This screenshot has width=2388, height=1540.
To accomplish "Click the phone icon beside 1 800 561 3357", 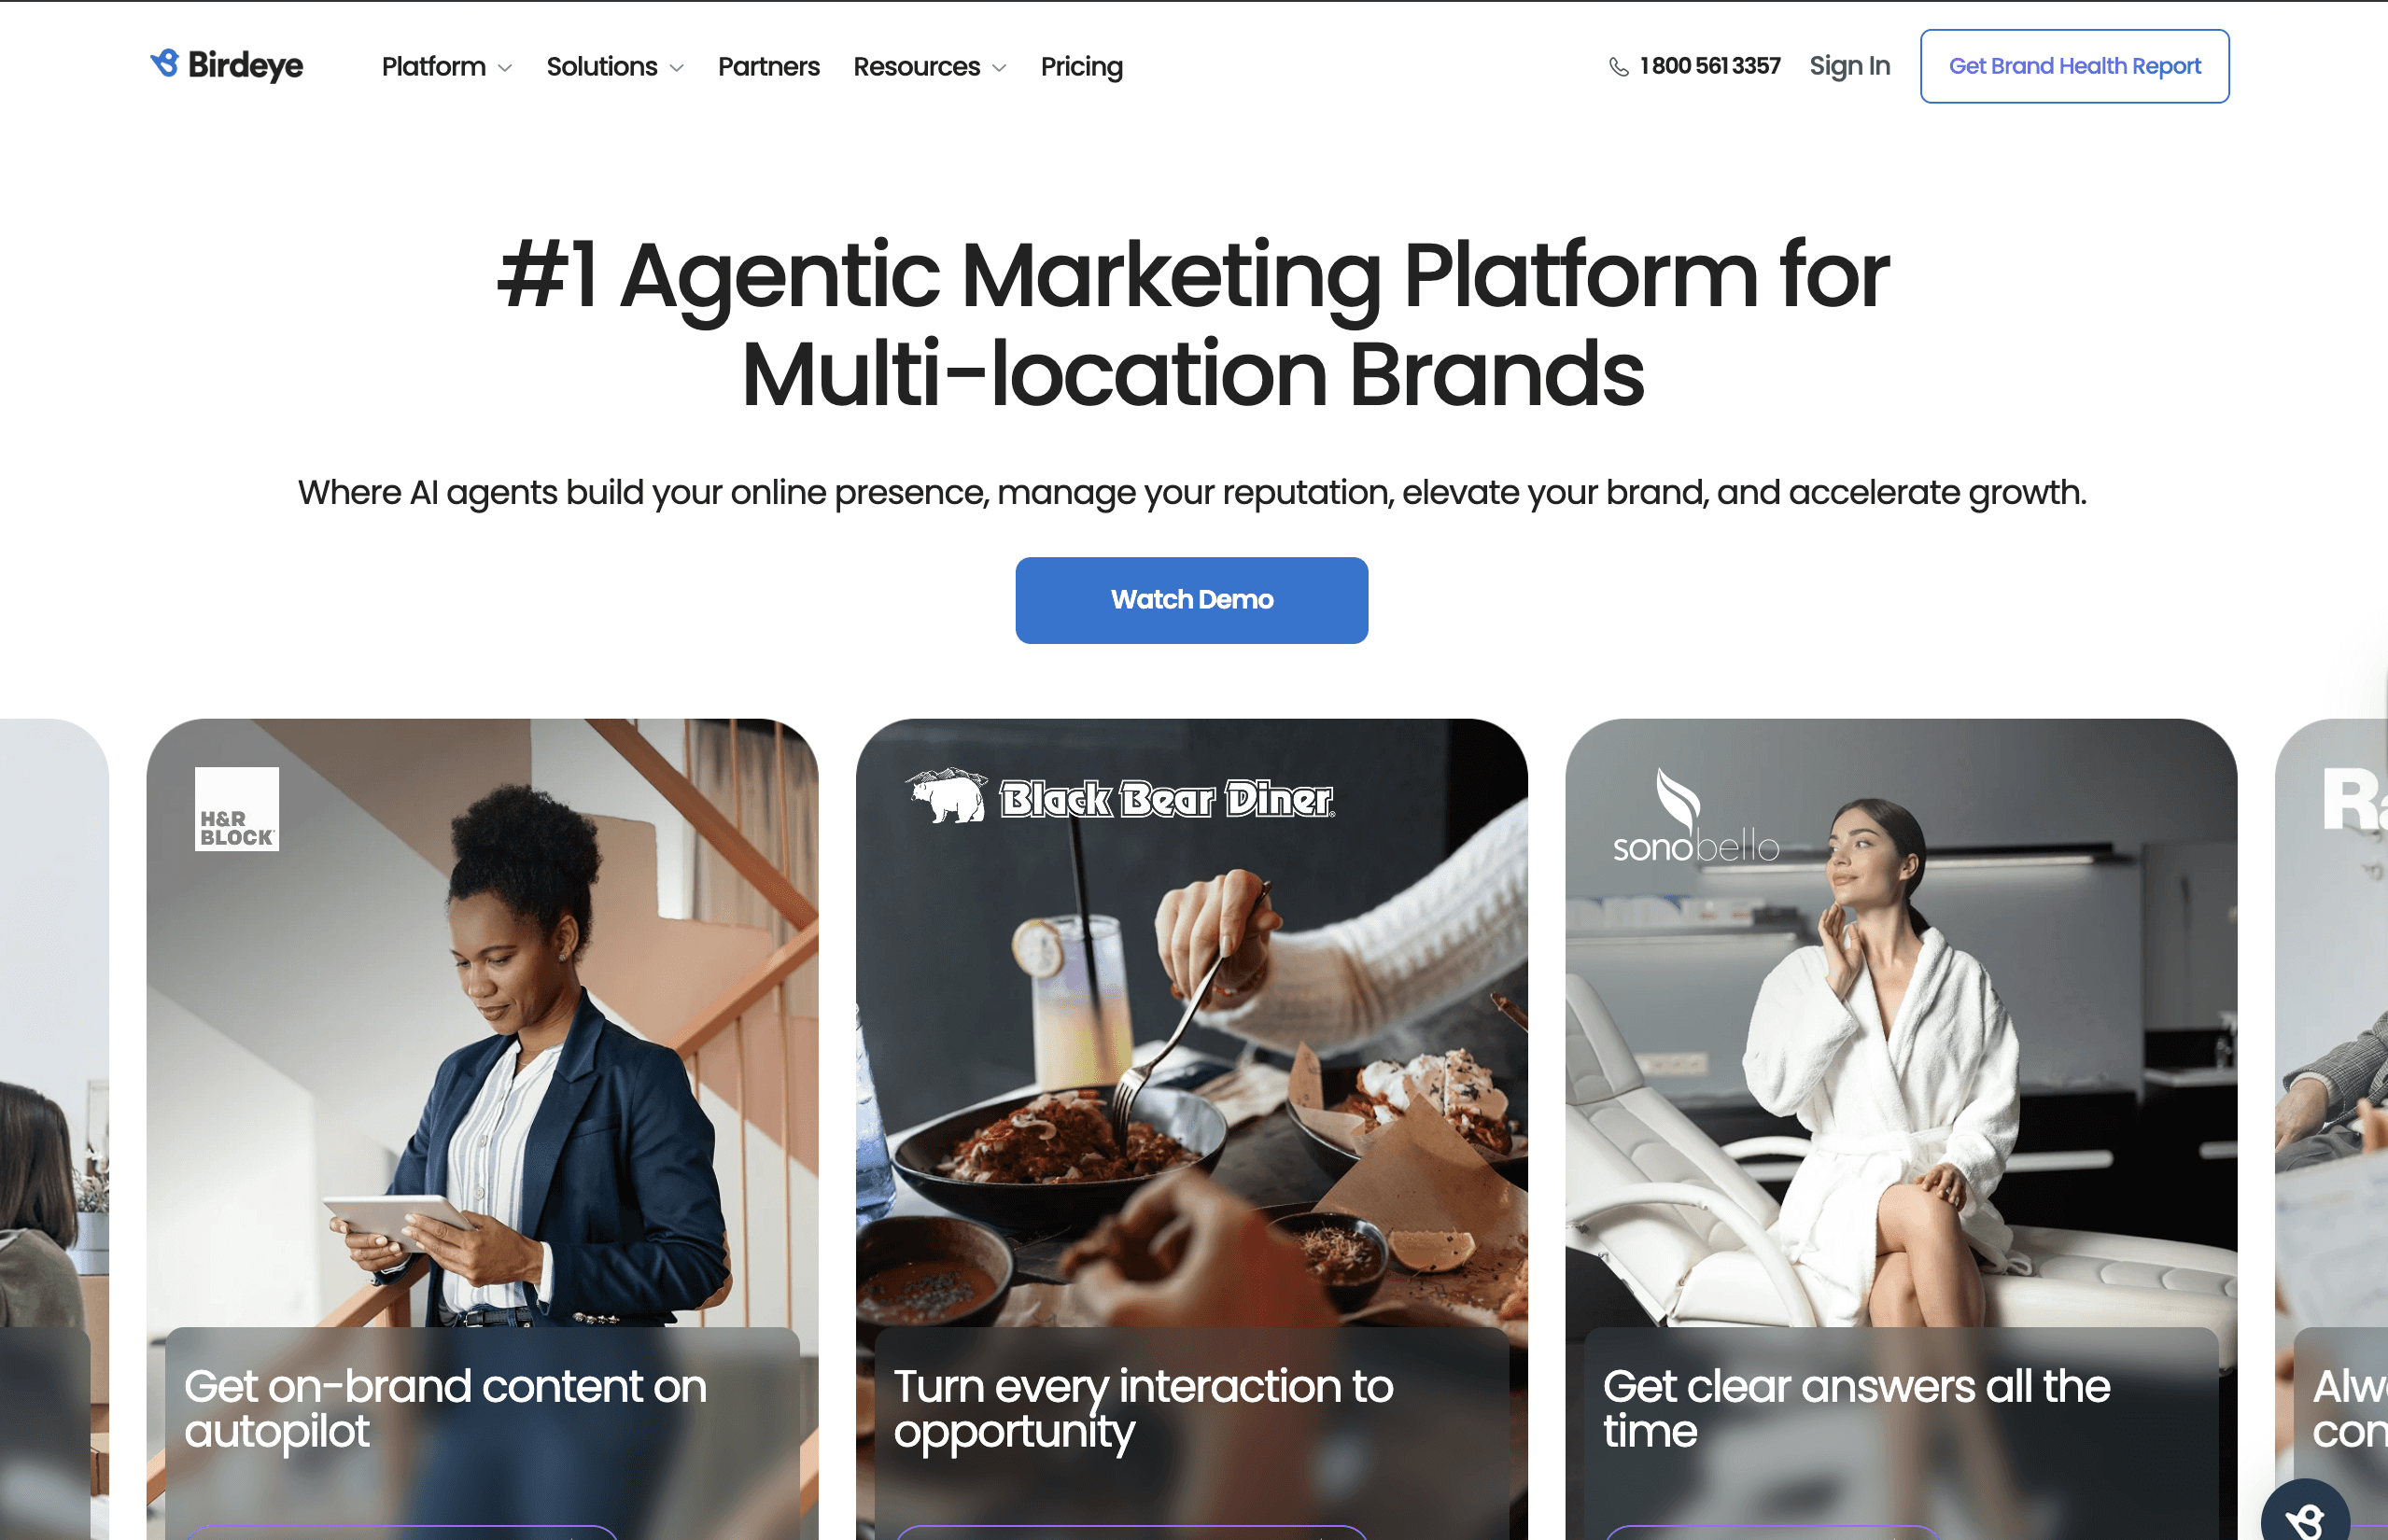I will click(x=1618, y=67).
